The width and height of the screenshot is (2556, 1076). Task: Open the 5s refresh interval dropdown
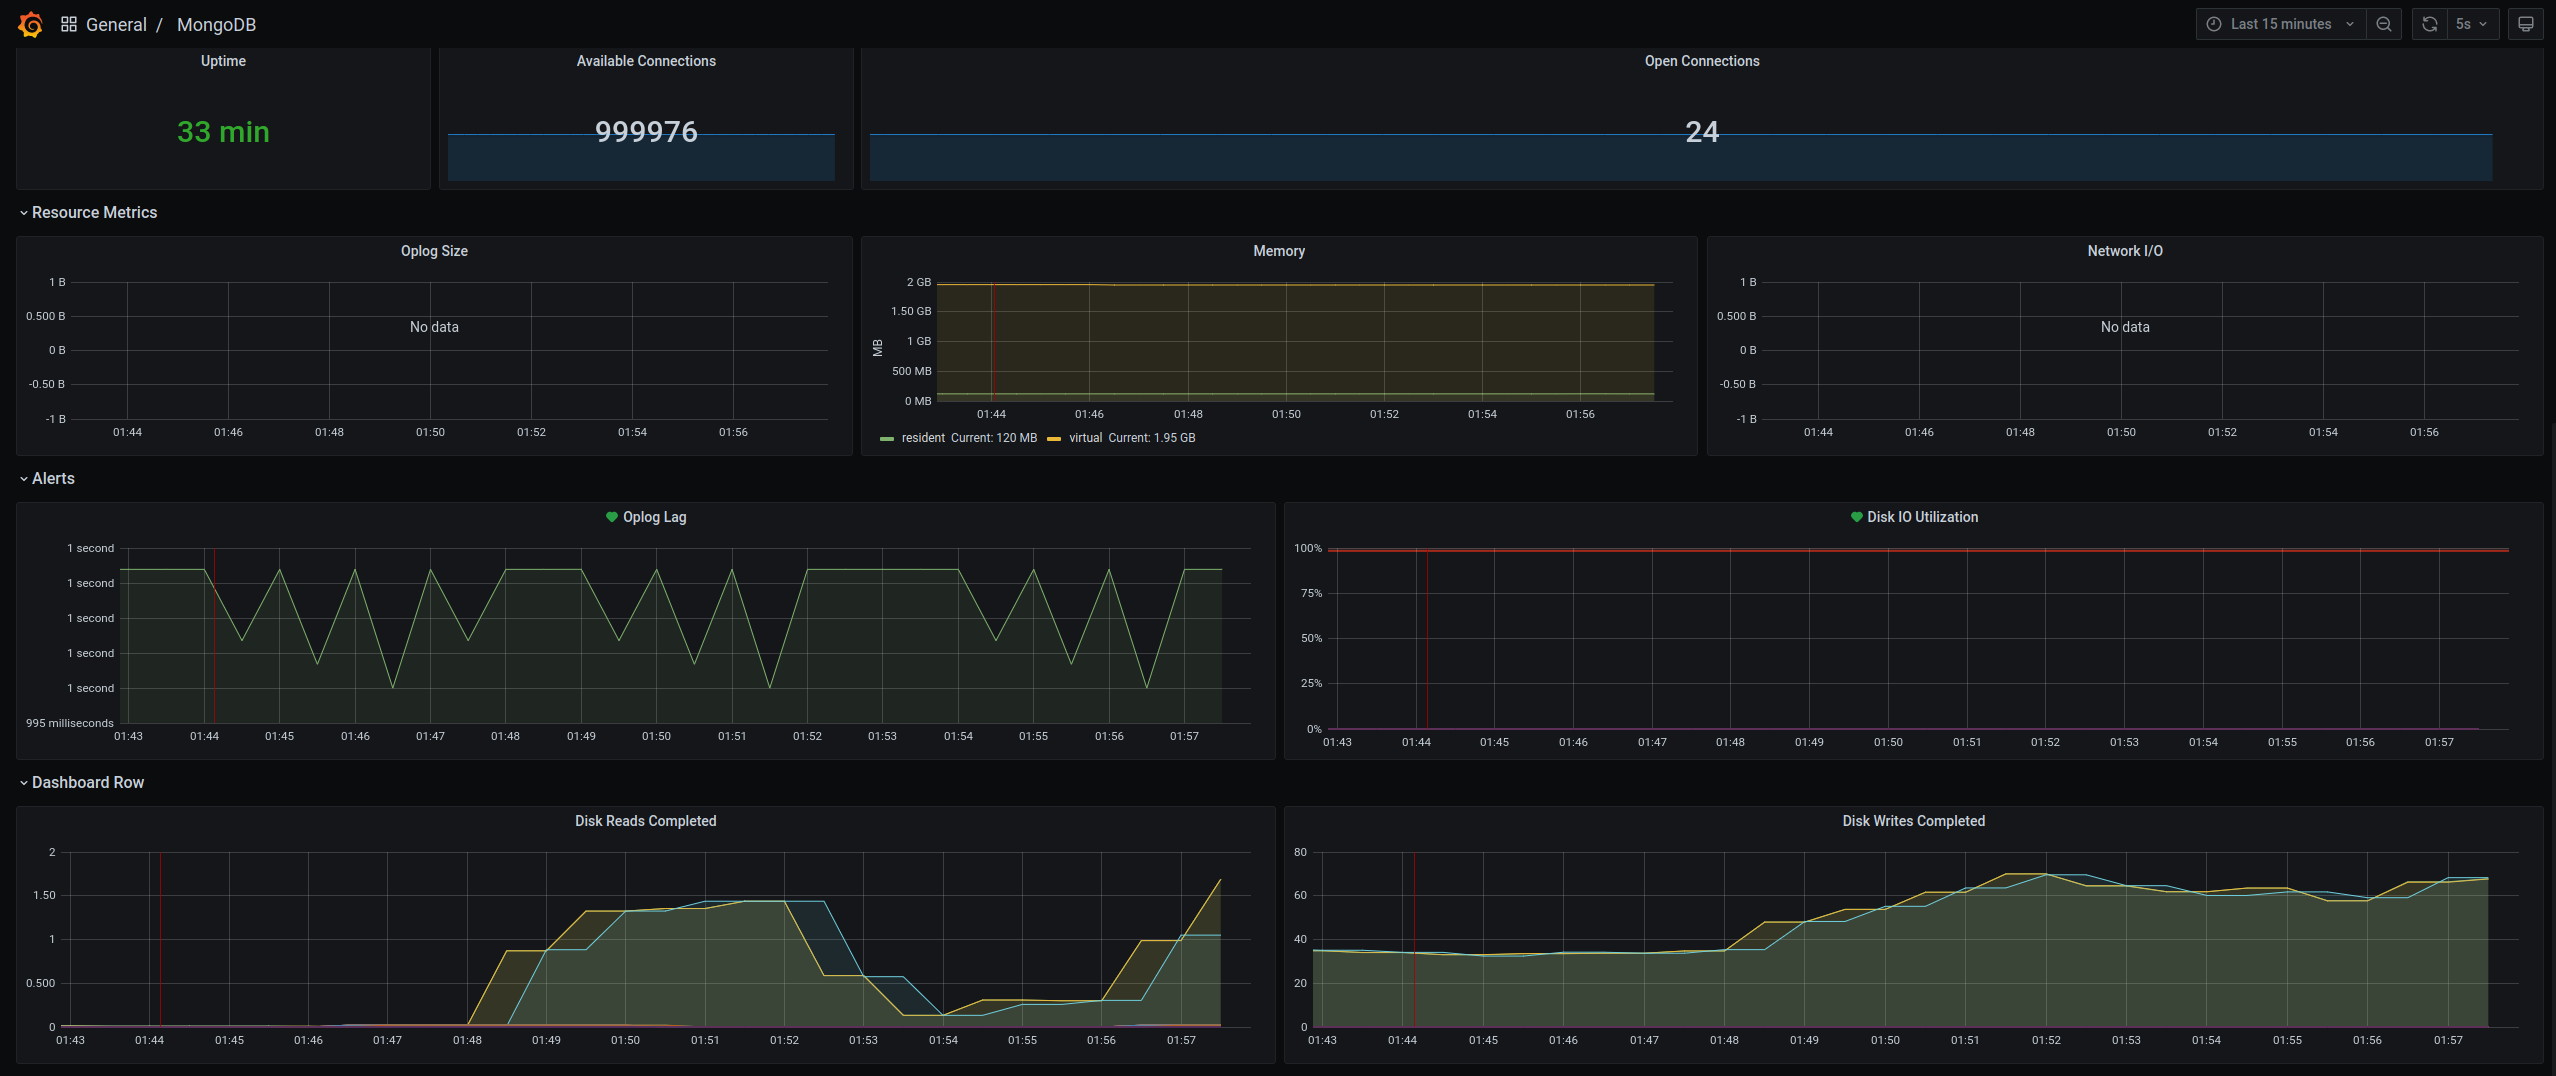[x=2470, y=24]
